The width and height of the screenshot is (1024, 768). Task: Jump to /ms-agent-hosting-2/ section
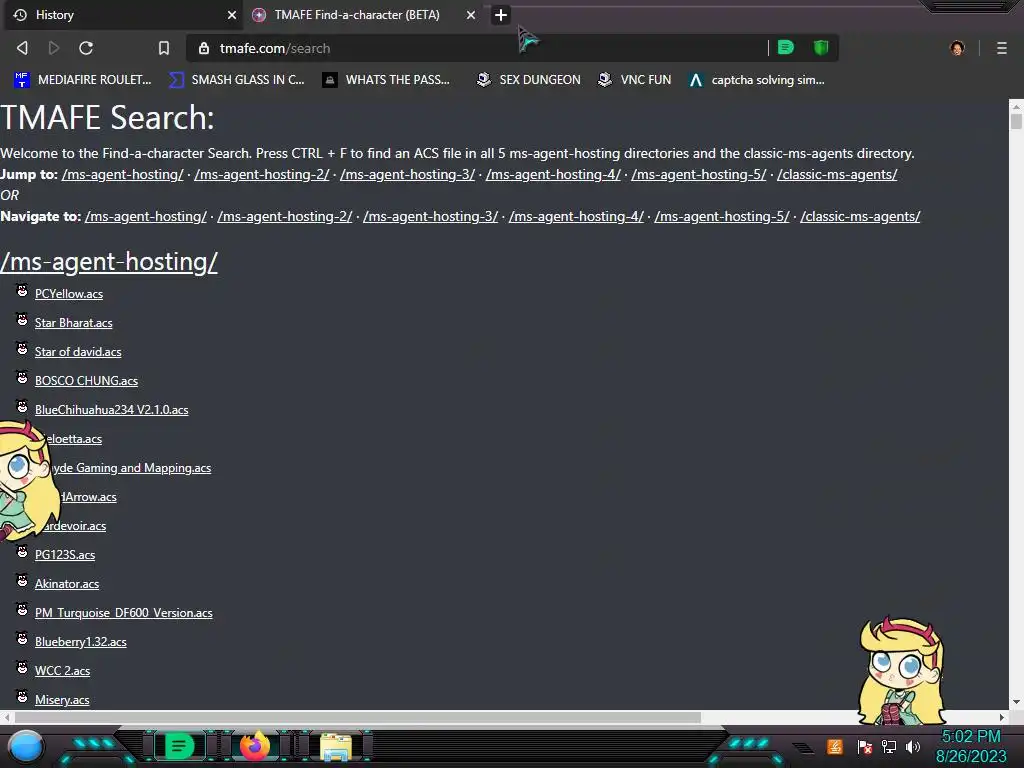tap(262, 174)
